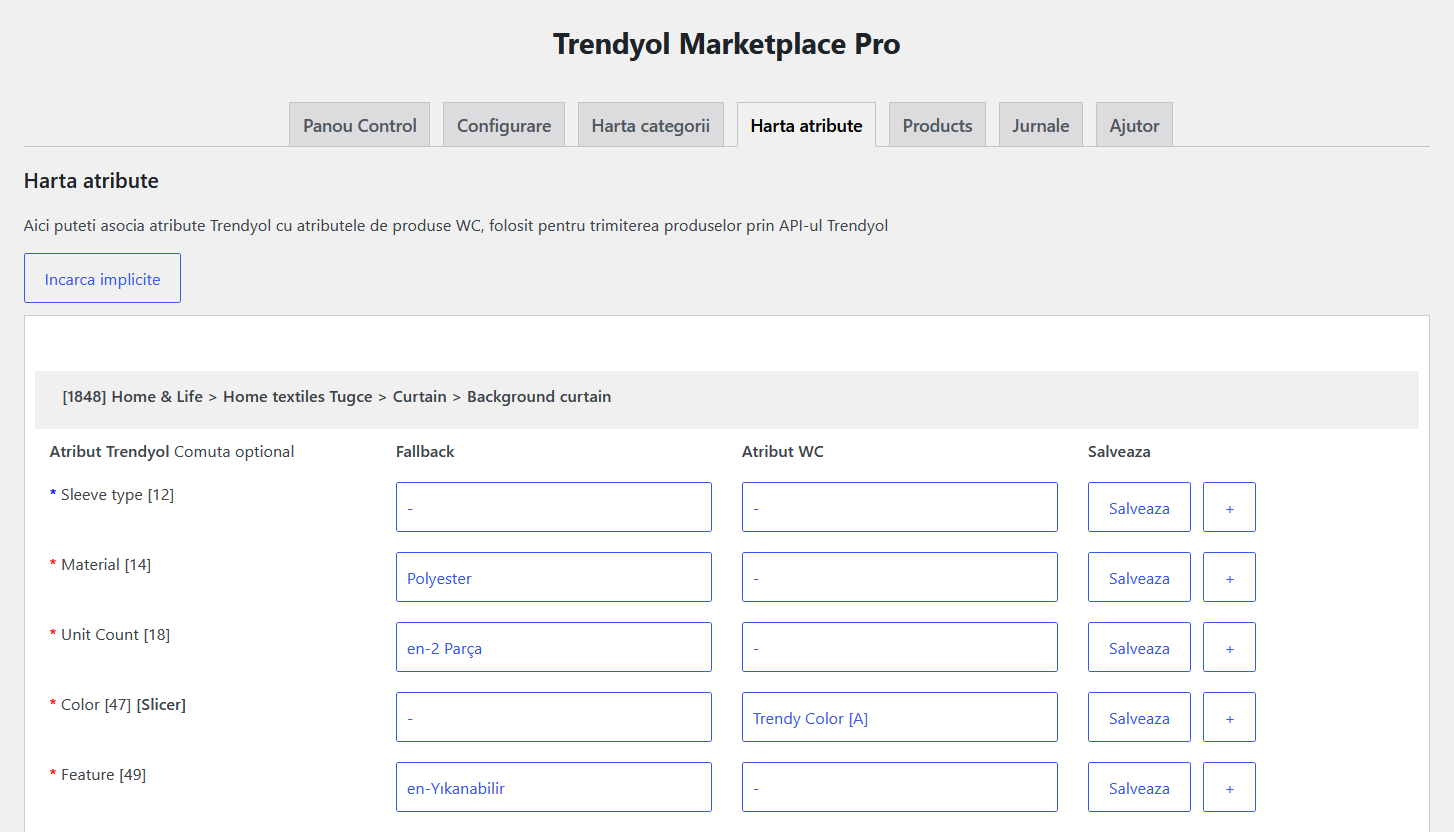
Task: Save the Unit Count mapping
Action: [x=1139, y=647]
